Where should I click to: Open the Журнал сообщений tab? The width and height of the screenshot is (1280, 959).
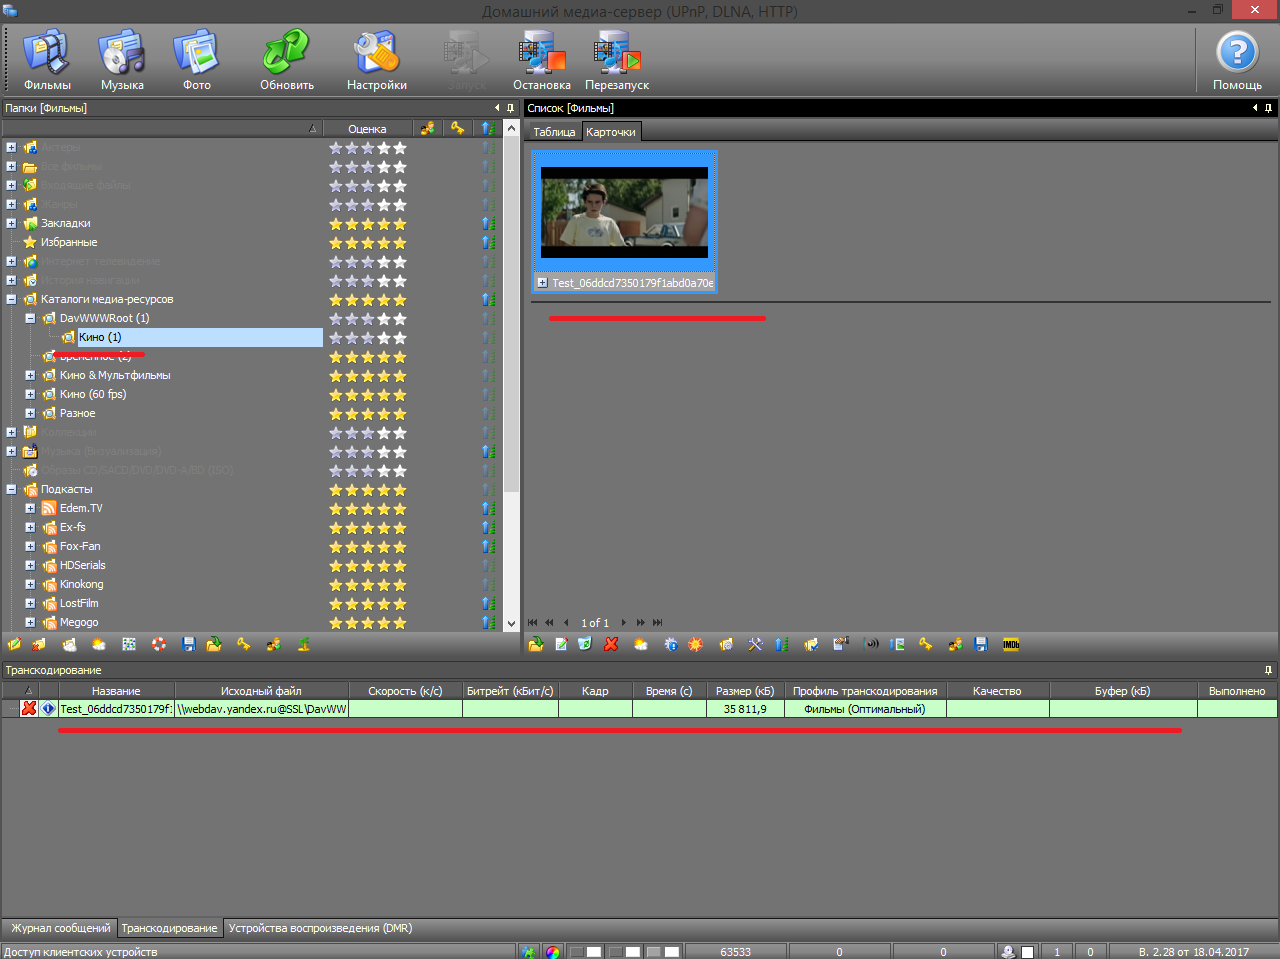click(60, 928)
